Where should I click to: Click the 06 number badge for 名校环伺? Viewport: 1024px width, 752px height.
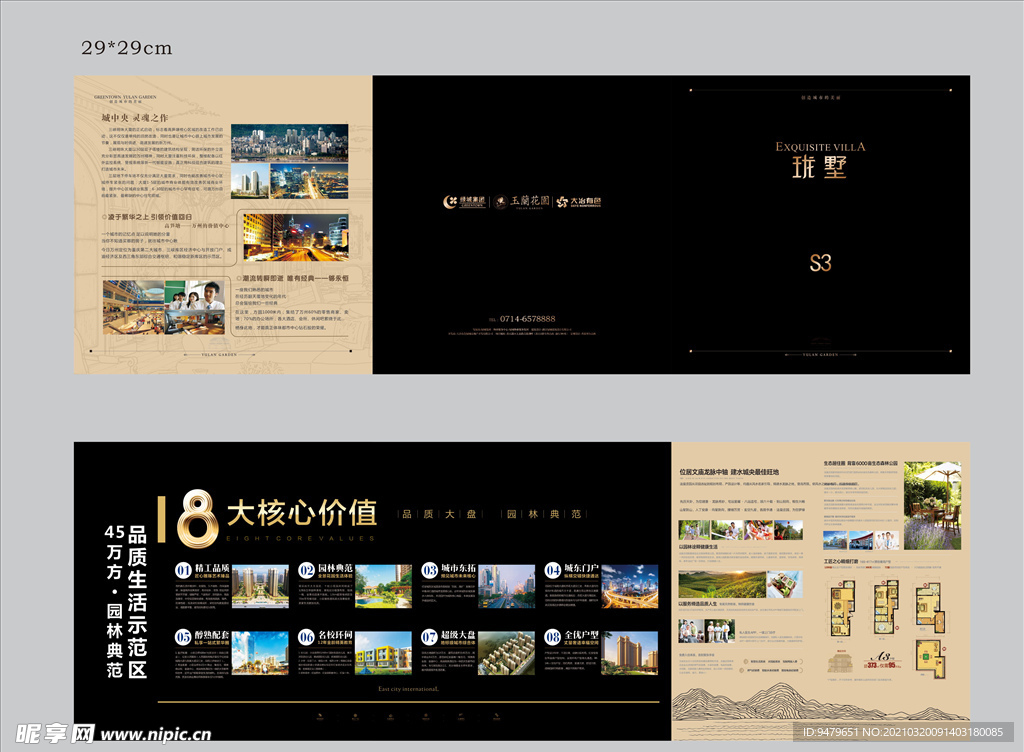(x=307, y=637)
